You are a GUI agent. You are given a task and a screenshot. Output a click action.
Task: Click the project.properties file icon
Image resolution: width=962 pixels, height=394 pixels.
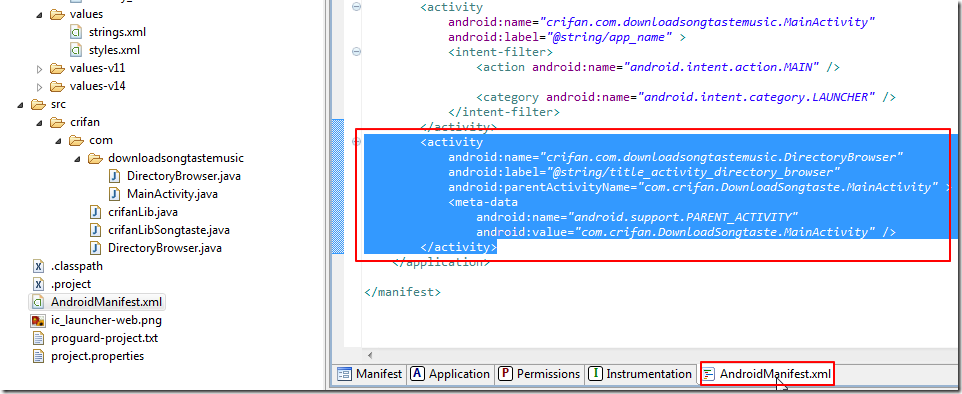click(38, 356)
